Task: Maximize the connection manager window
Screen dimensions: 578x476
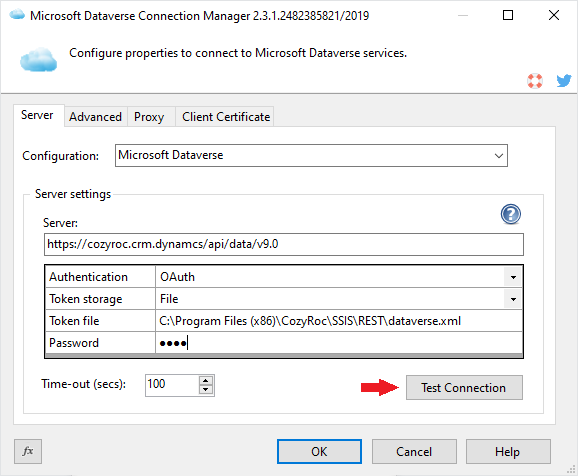Action: tap(508, 15)
